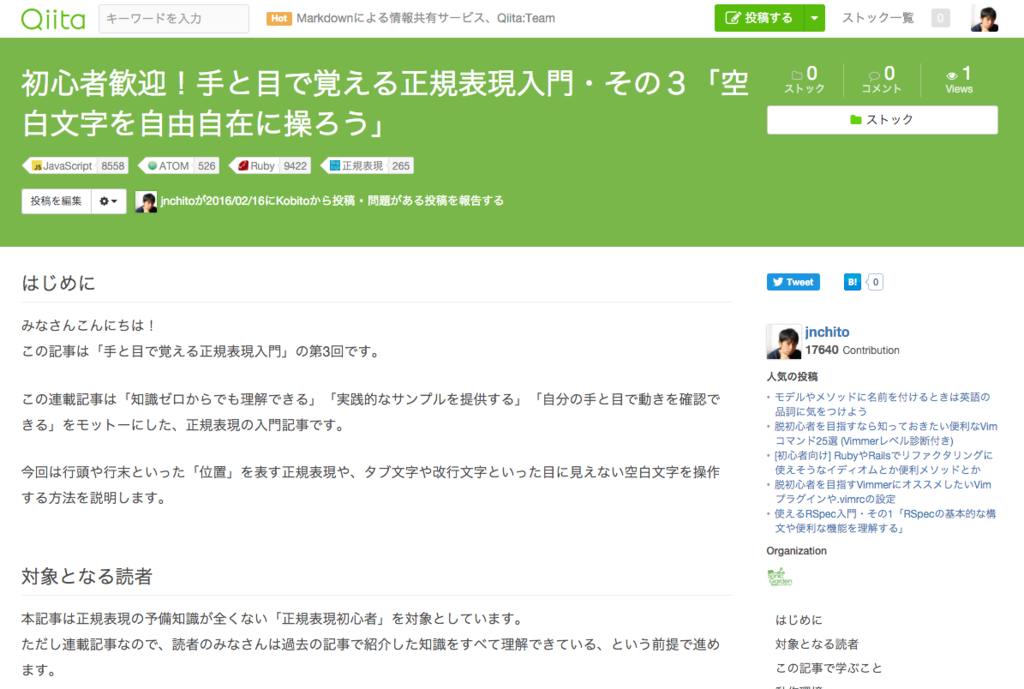Viewport: 1024px width, 689px height.
Task: Click the folder stock counter in the header
Action: point(804,80)
